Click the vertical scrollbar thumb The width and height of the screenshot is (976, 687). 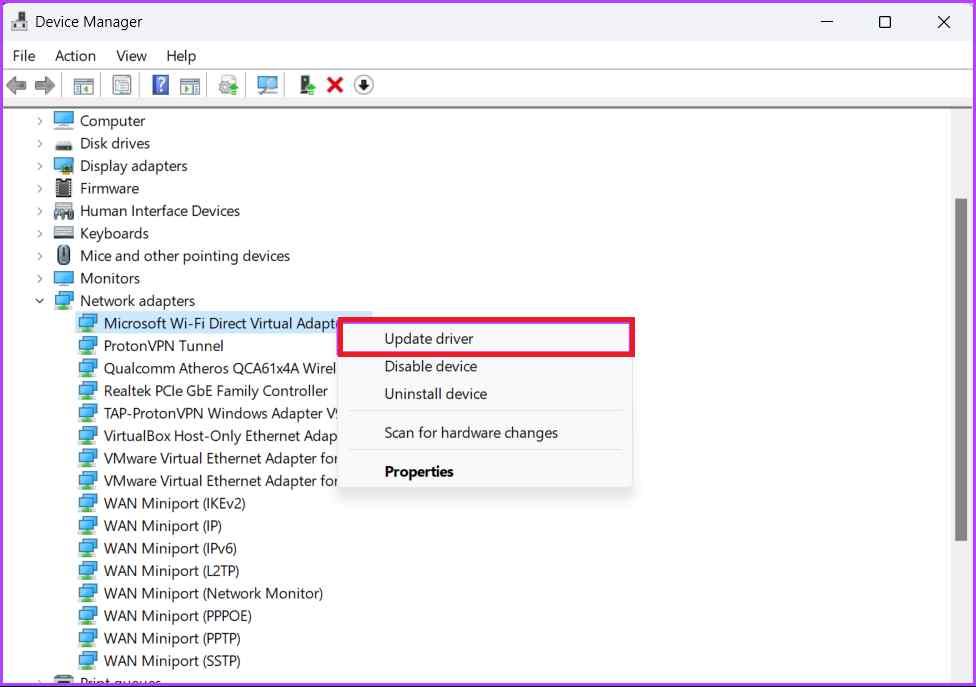961,370
